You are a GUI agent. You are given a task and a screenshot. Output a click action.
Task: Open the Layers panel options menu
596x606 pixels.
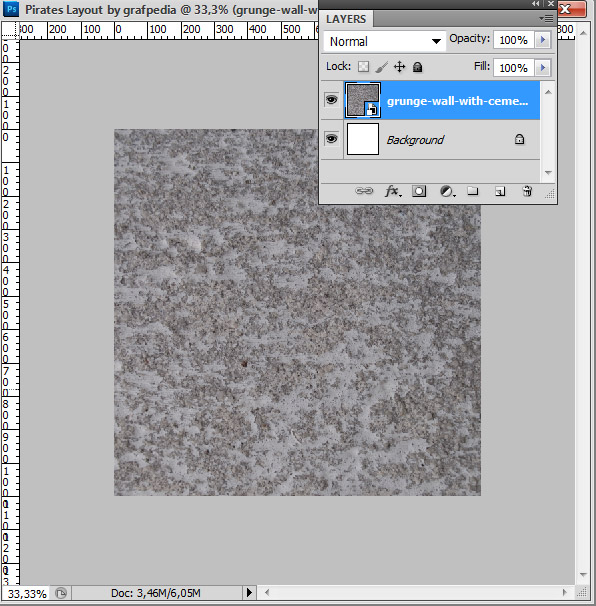pos(546,18)
